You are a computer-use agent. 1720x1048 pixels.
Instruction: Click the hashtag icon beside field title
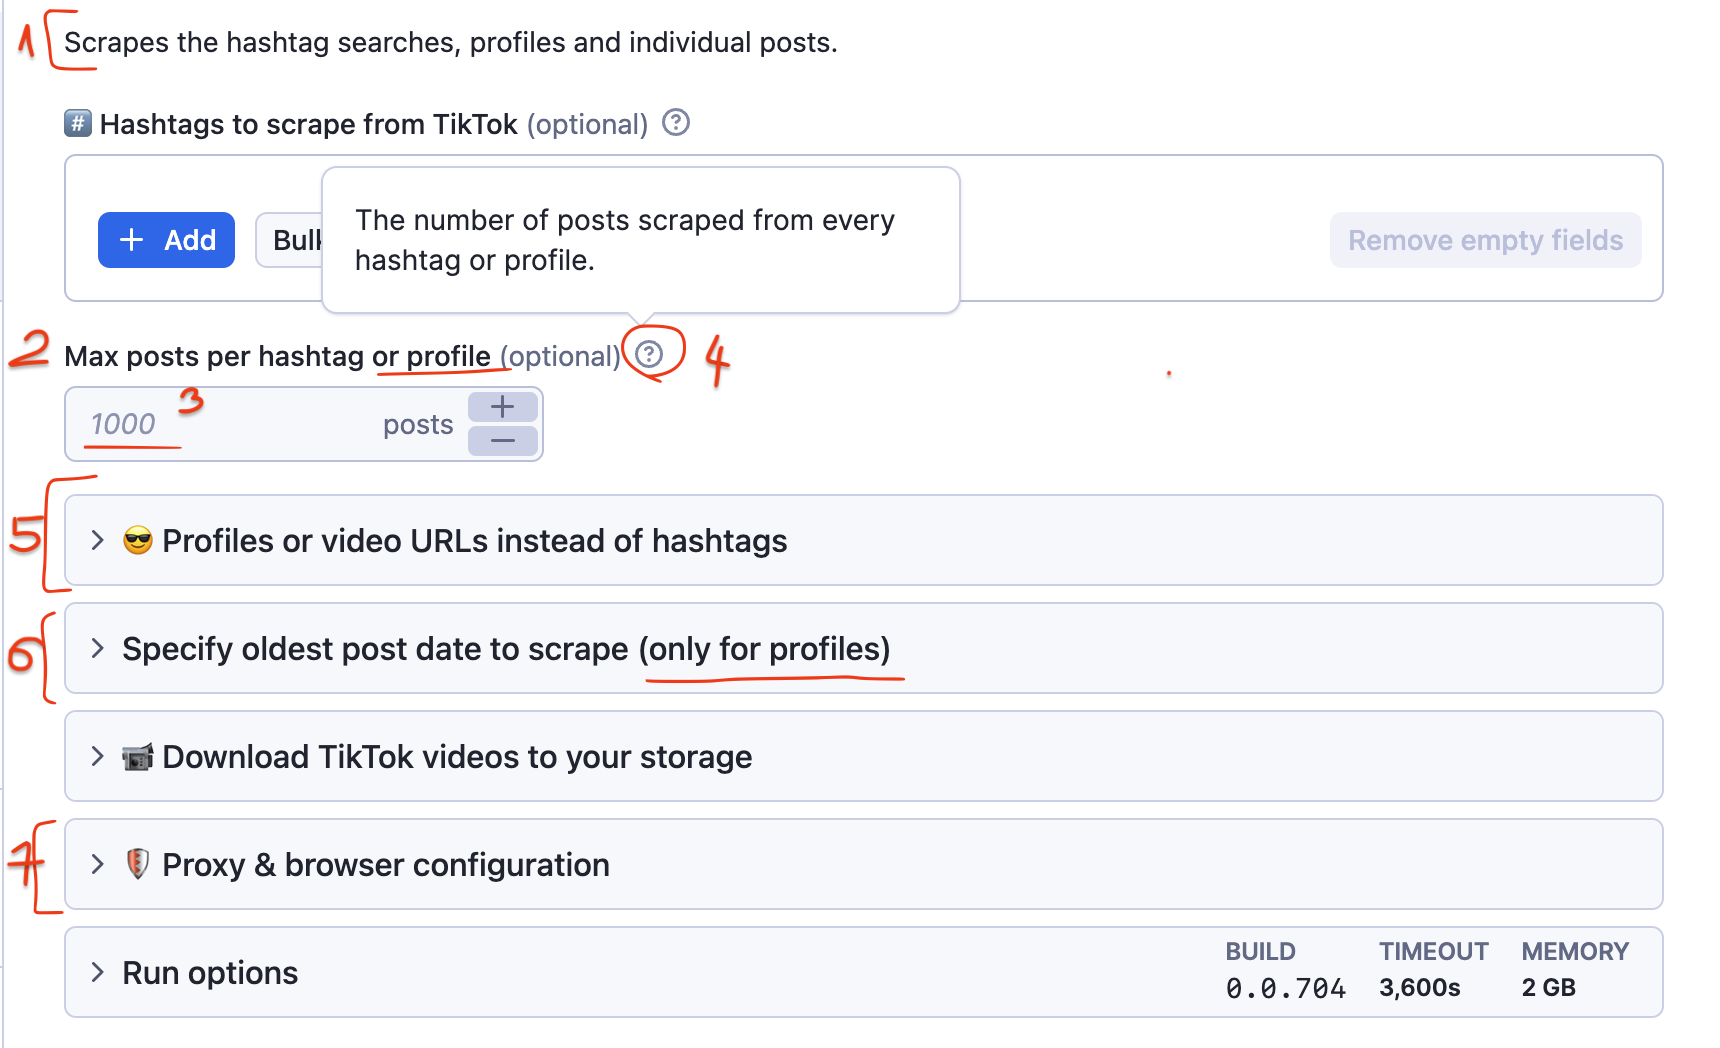[77, 124]
